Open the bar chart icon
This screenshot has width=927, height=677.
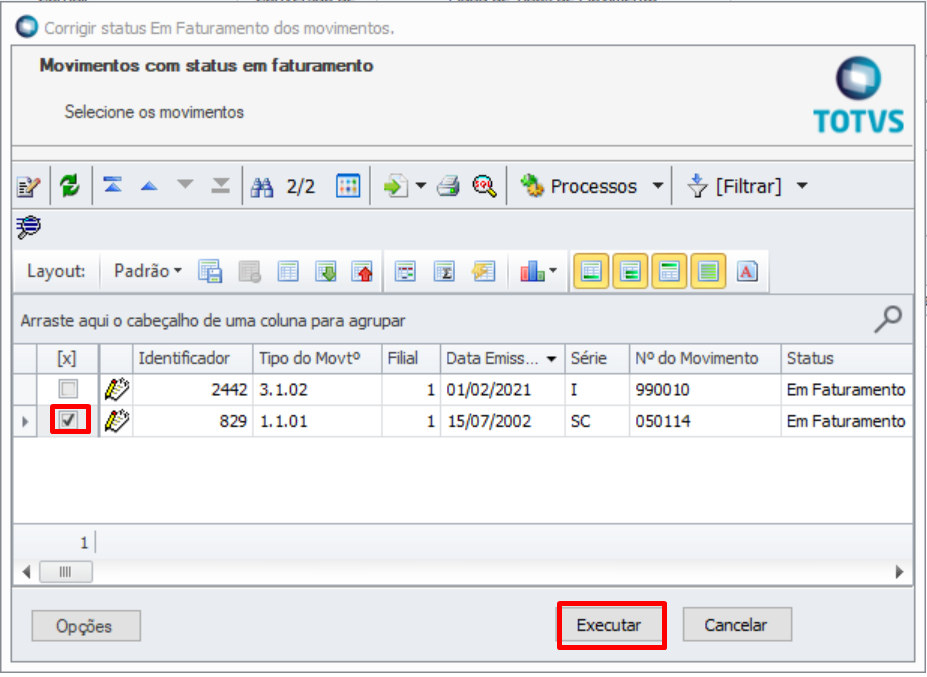coord(532,271)
